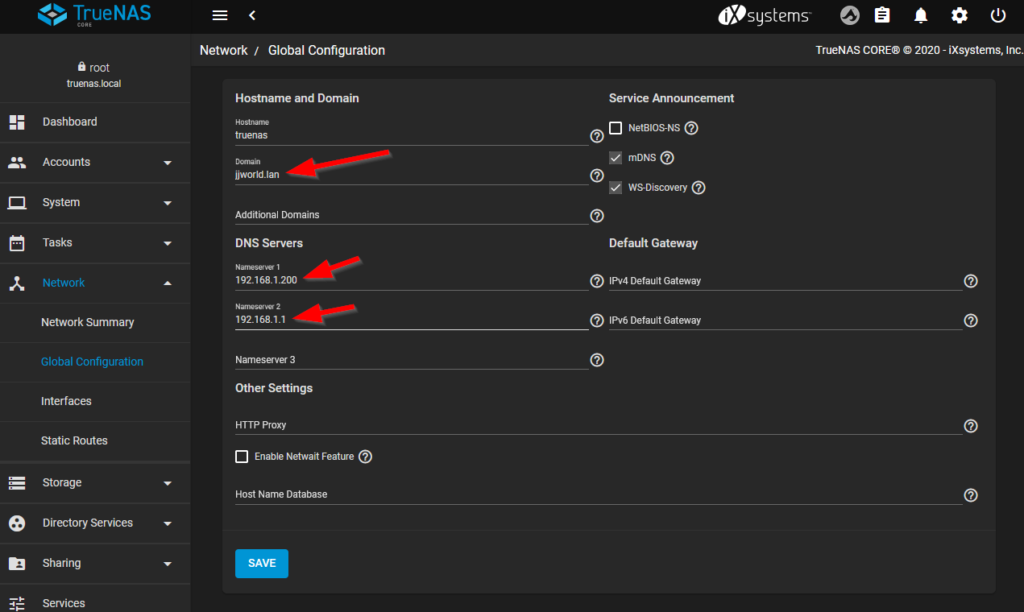Click the HTTP Proxy field
Screen dimensions: 1024x612
pos(599,425)
